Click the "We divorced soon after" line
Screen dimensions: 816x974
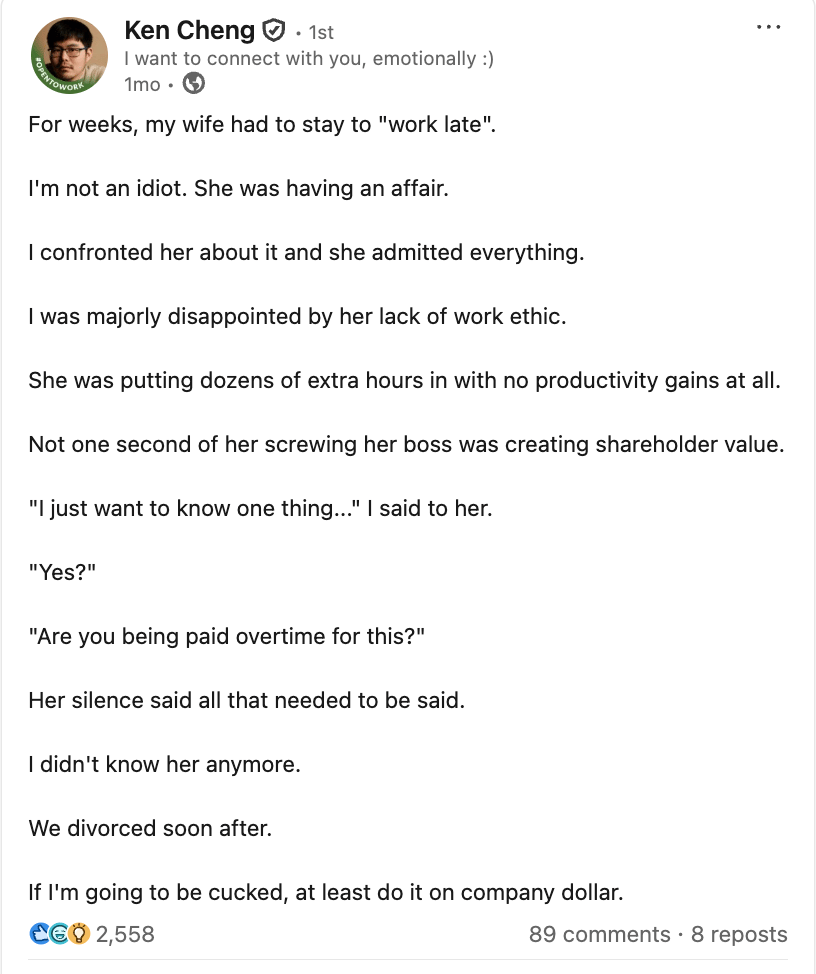coord(150,828)
